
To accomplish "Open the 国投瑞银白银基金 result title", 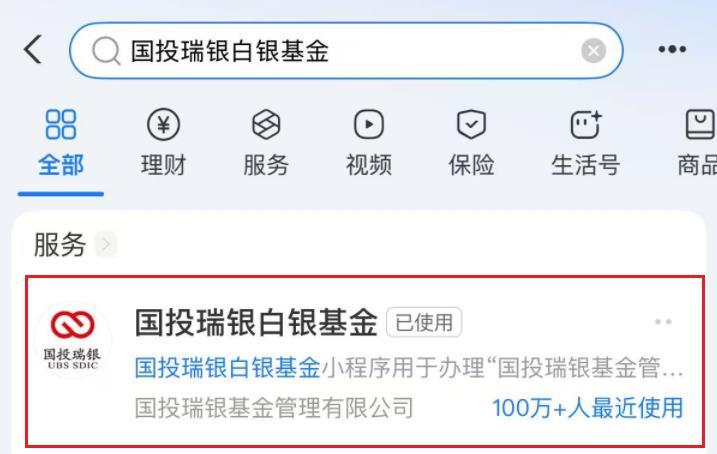I will point(256,323).
